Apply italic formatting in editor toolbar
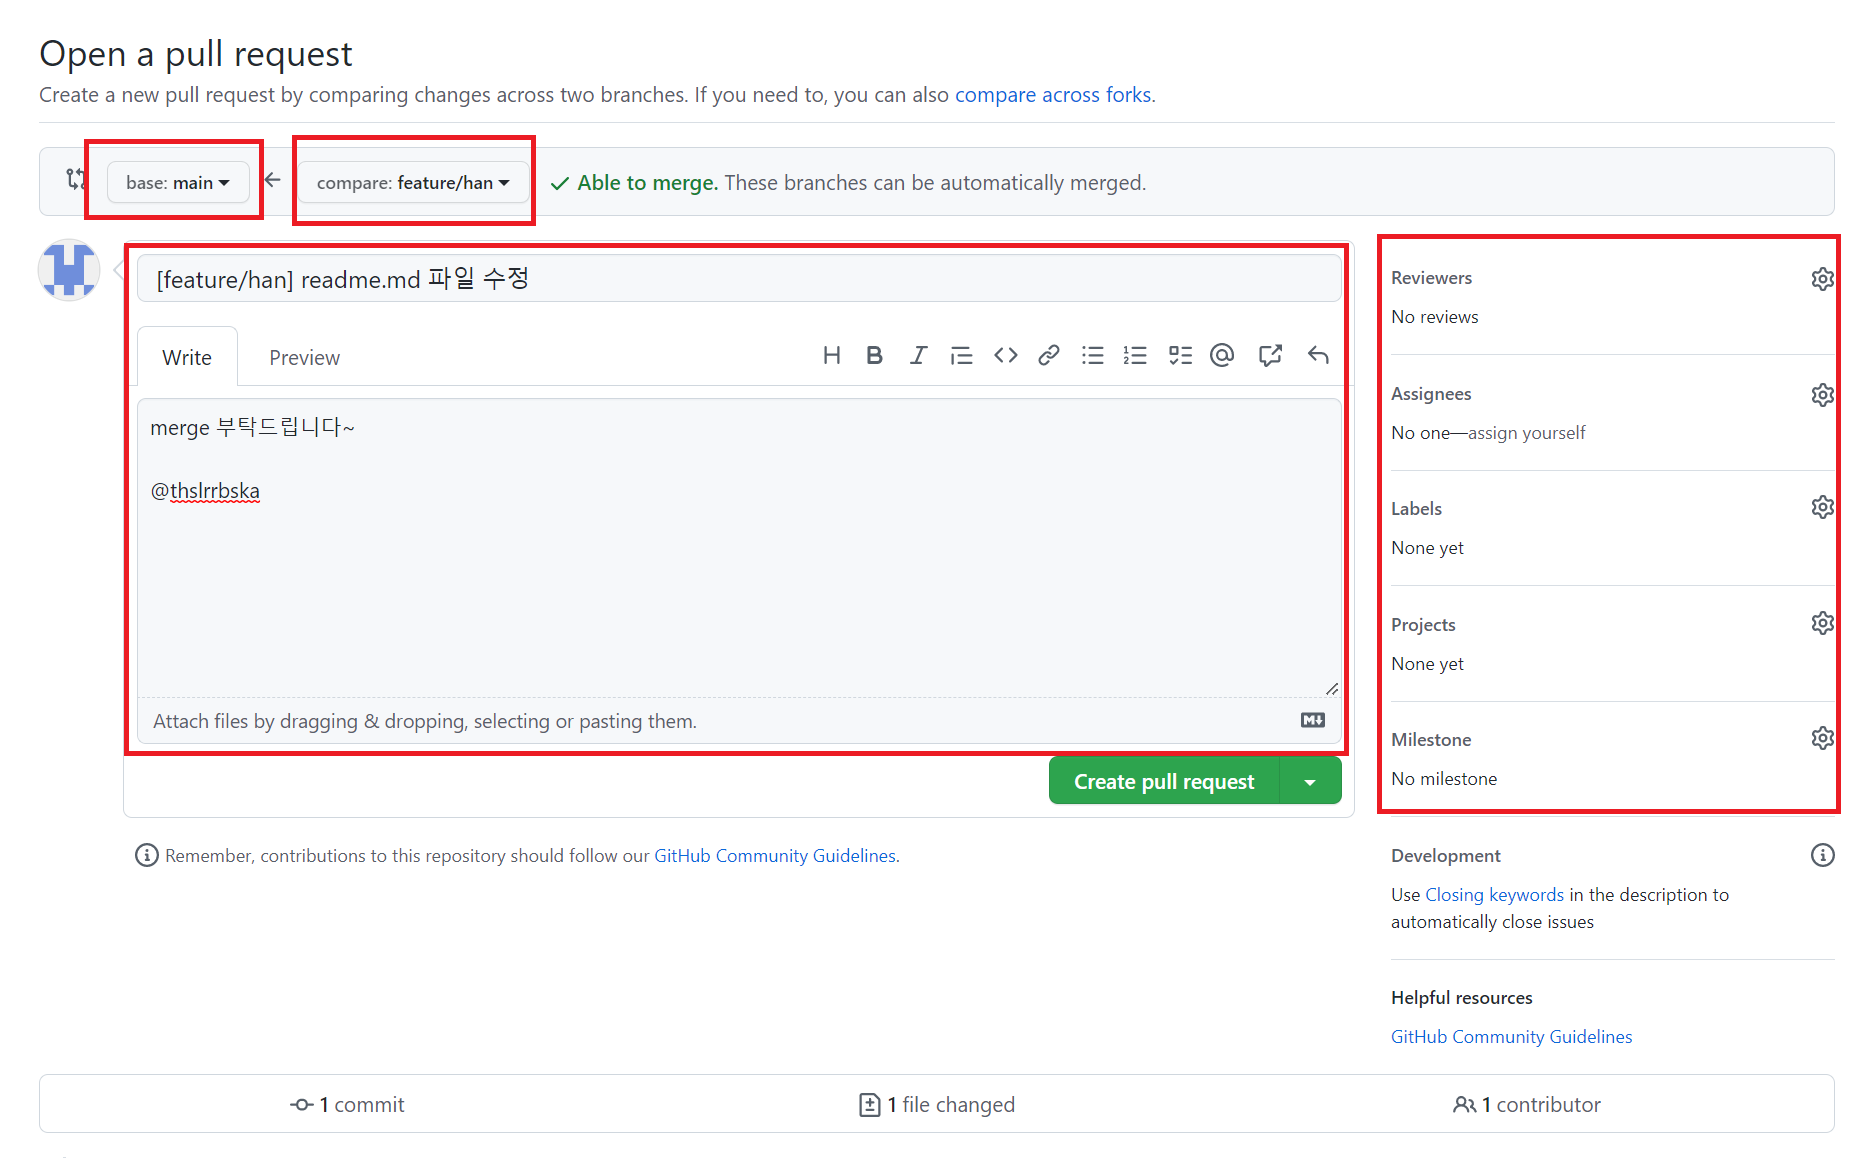This screenshot has height=1158, width=1849. pyautogui.click(x=918, y=355)
